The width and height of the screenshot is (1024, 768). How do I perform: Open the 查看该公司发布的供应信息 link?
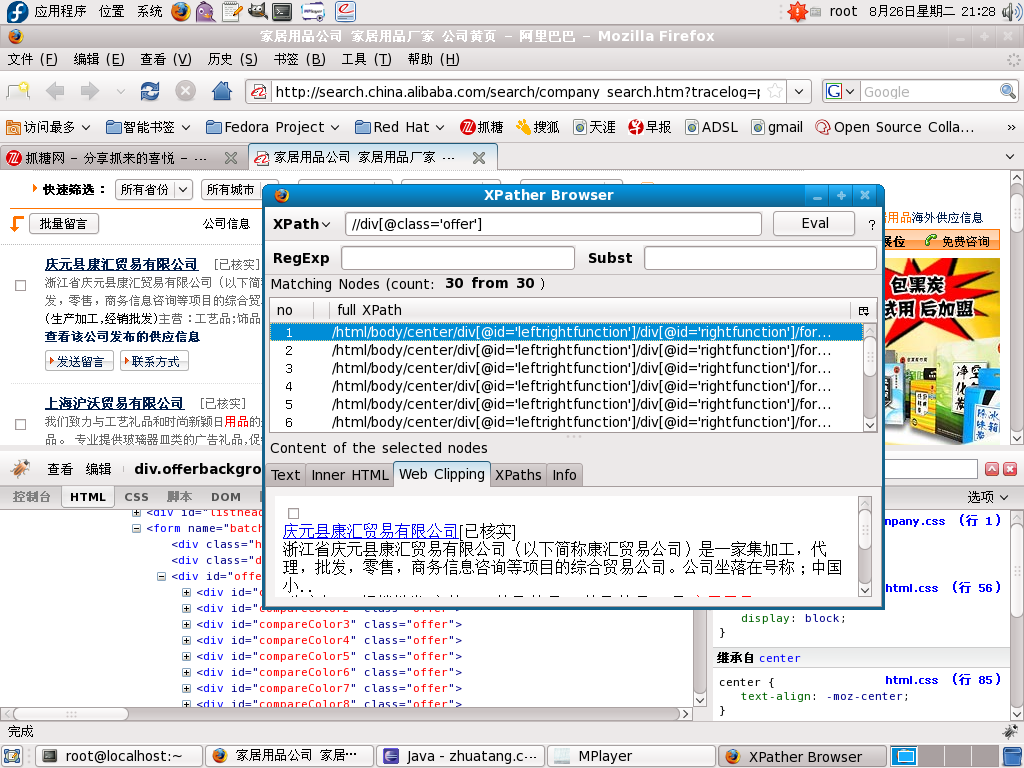122,337
